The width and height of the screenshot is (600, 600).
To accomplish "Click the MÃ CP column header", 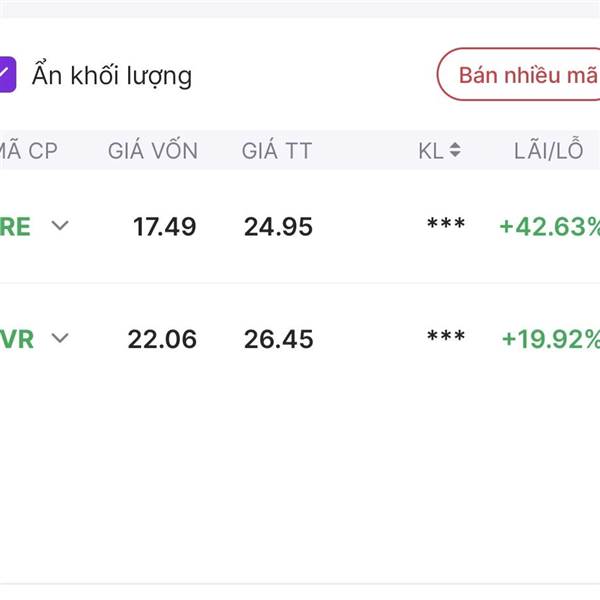I will tap(28, 151).
